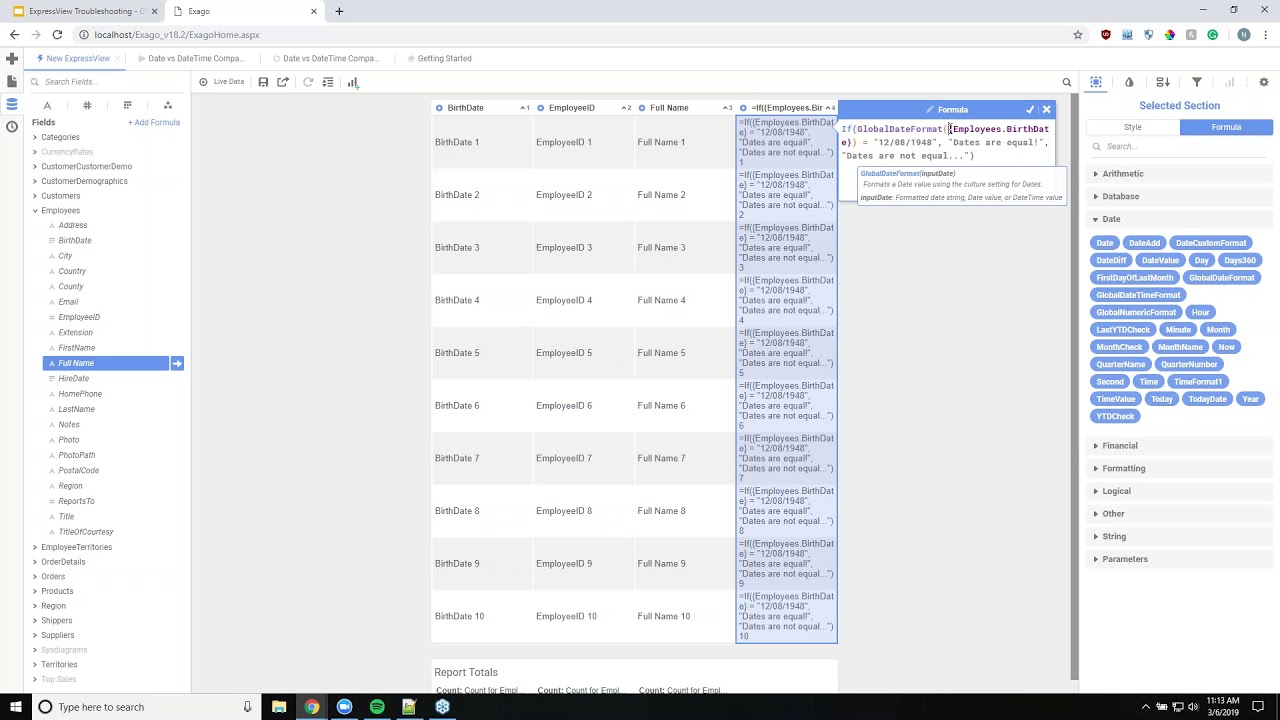Expand the Orders category in fields
The width and height of the screenshot is (1280, 720).
(x=35, y=576)
